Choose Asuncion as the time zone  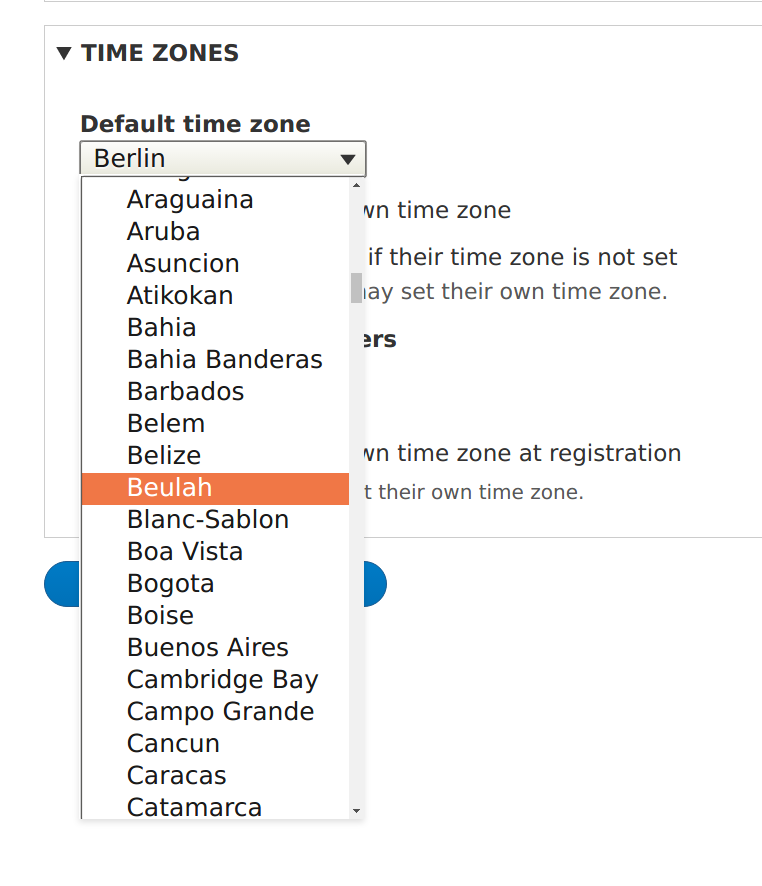point(183,263)
